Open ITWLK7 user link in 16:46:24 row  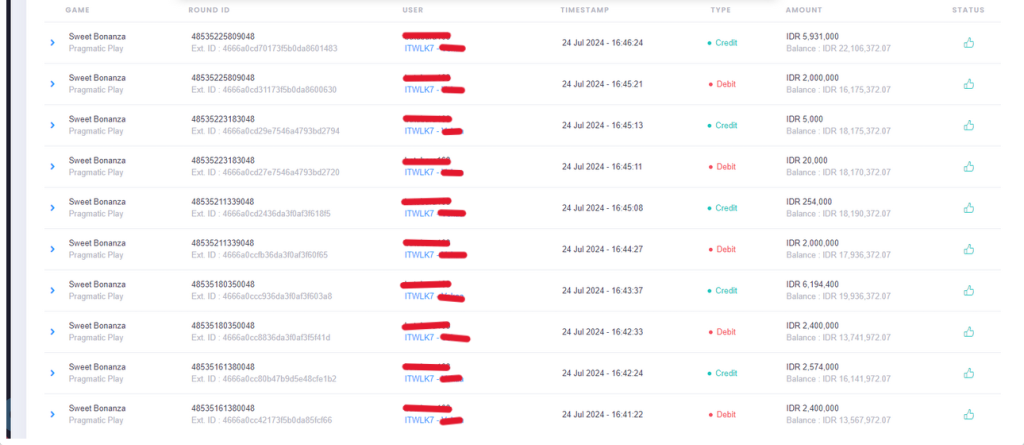coord(419,48)
